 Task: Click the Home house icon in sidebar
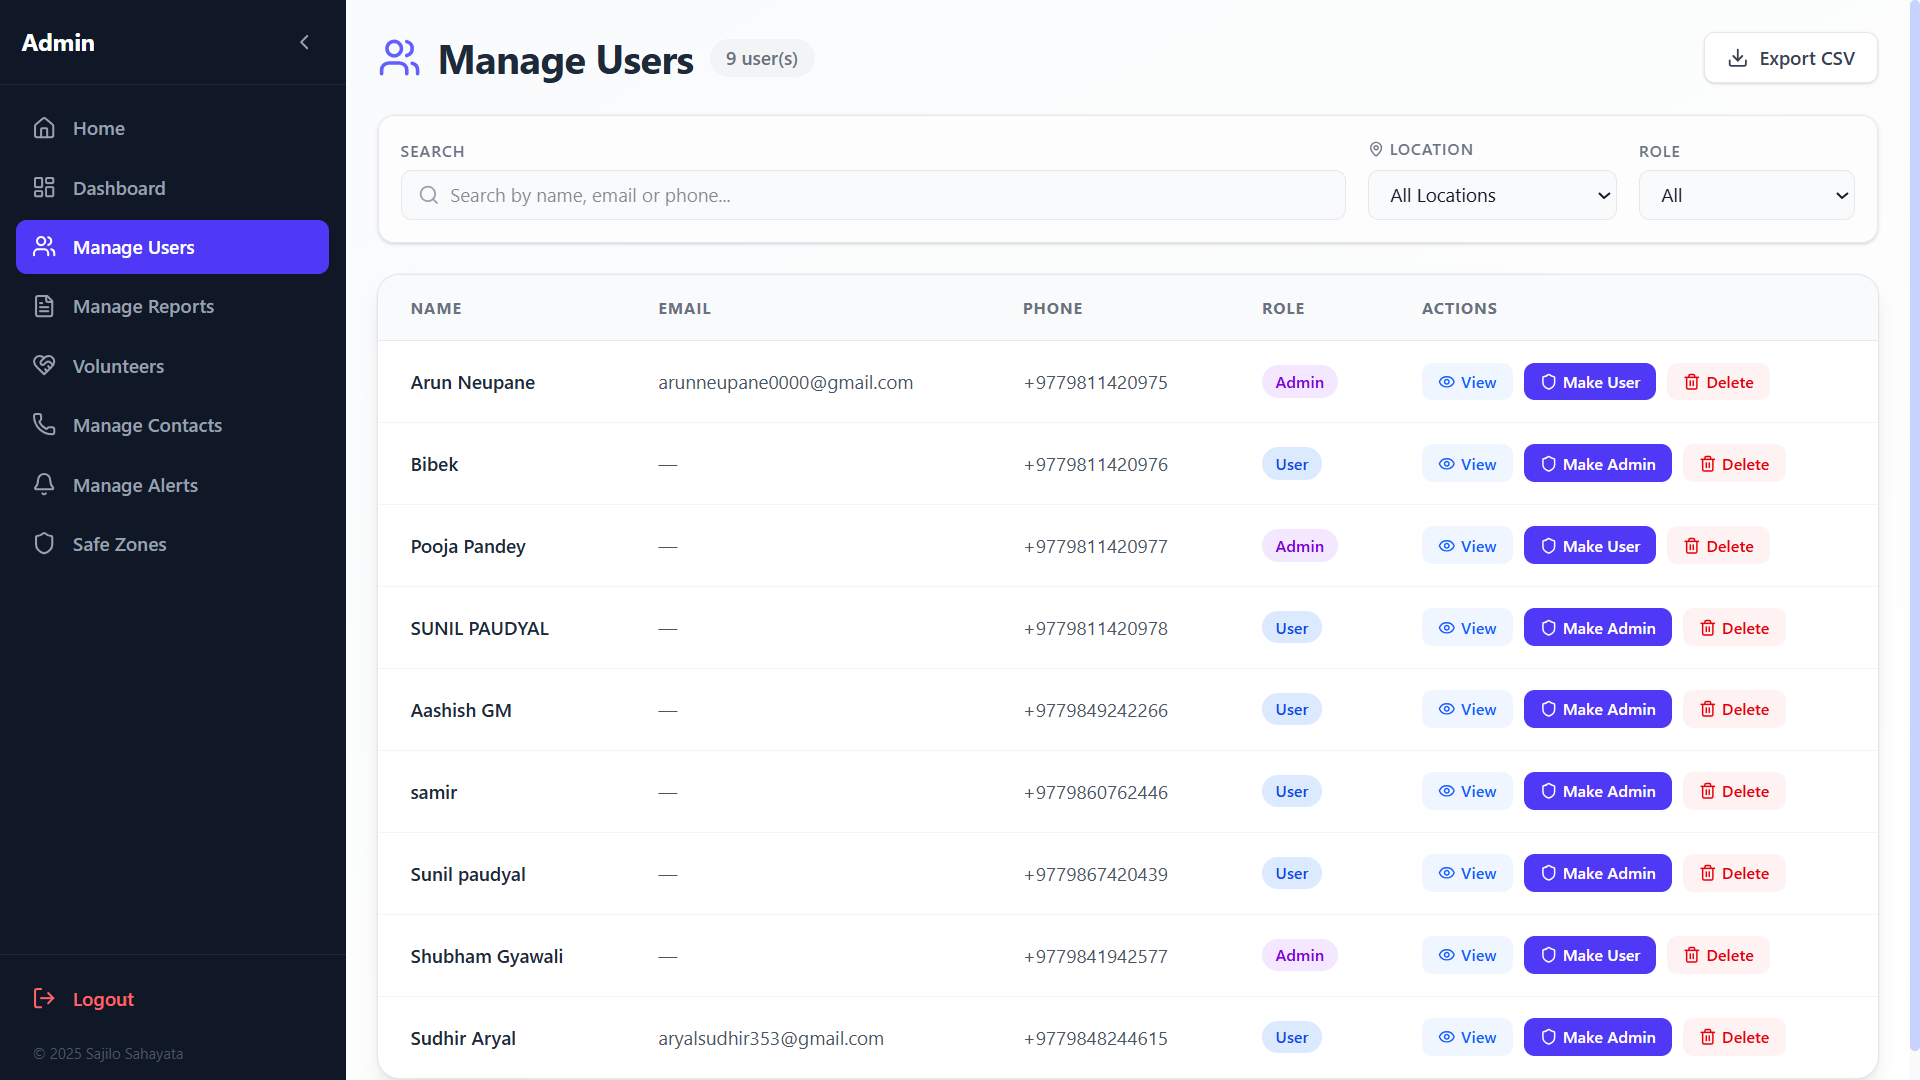pos(44,128)
